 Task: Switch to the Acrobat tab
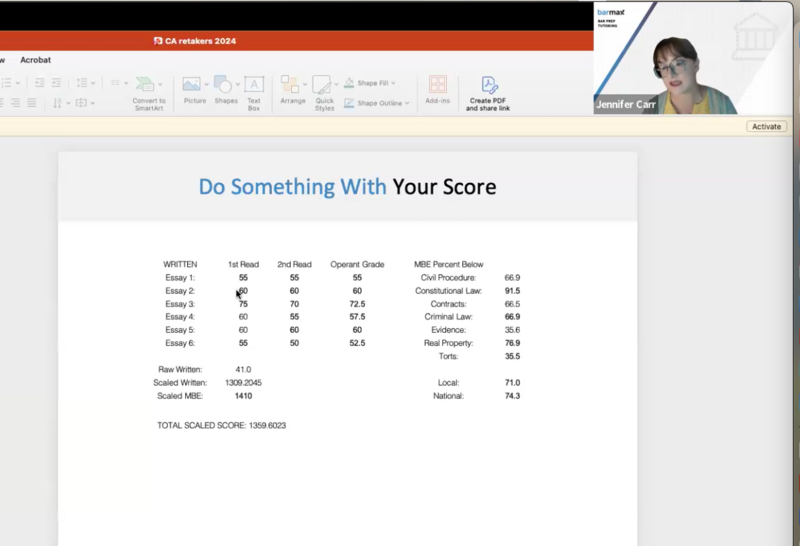tap(36, 60)
